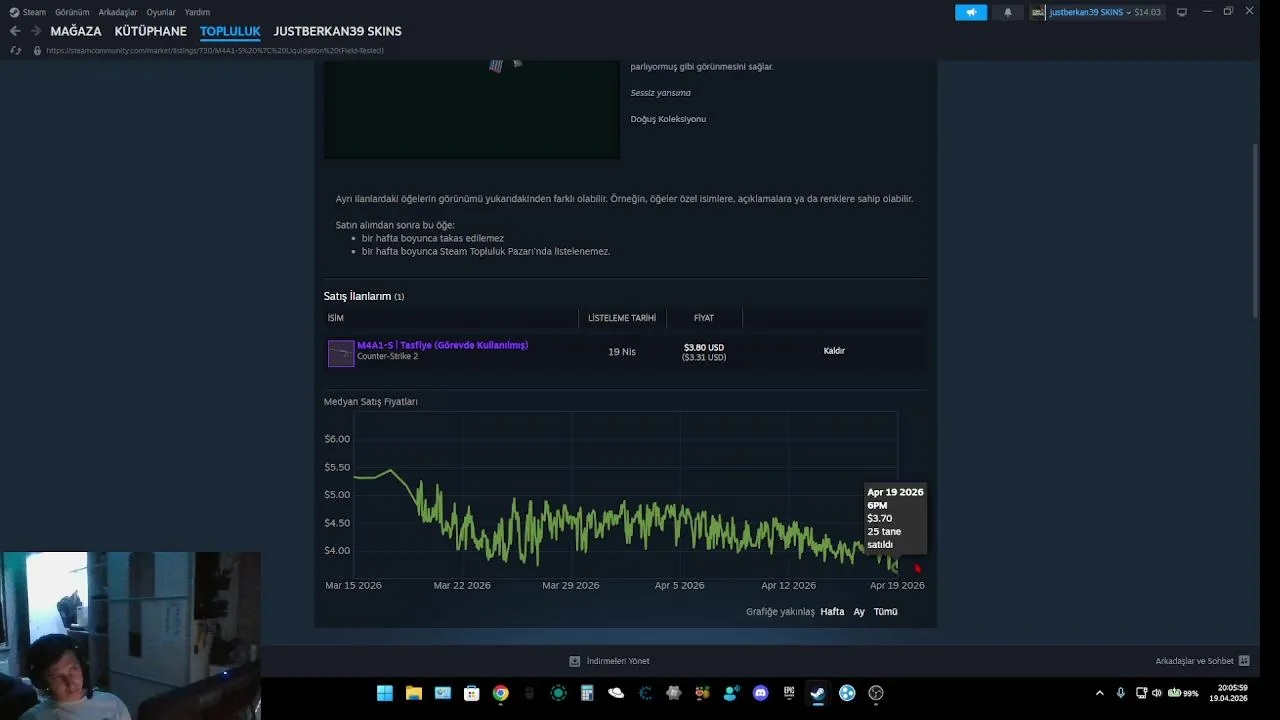The image size is (1280, 720).
Task: Reload the page with the refresh icon
Action: coord(15,50)
